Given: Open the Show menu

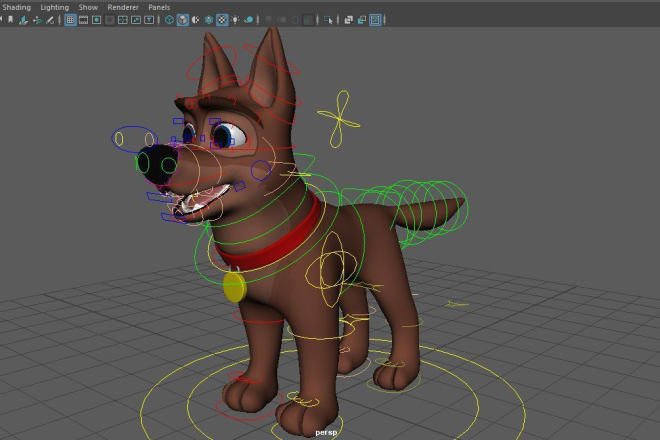Looking at the screenshot, I should pos(89,6).
